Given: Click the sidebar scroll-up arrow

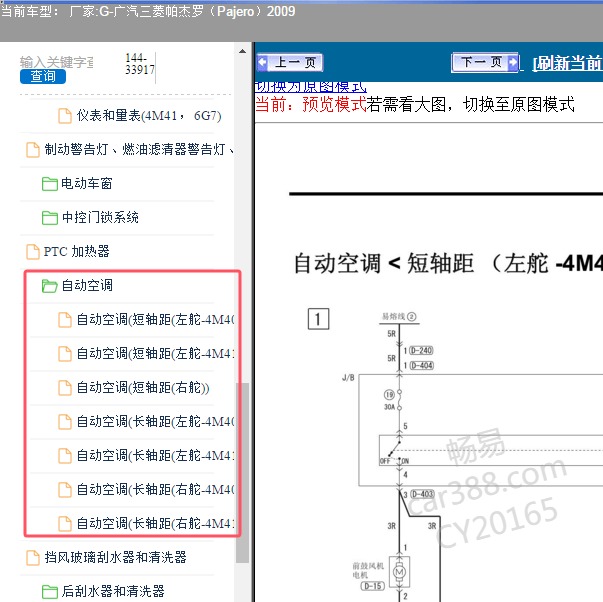Looking at the screenshot, I should pos(242,51).
